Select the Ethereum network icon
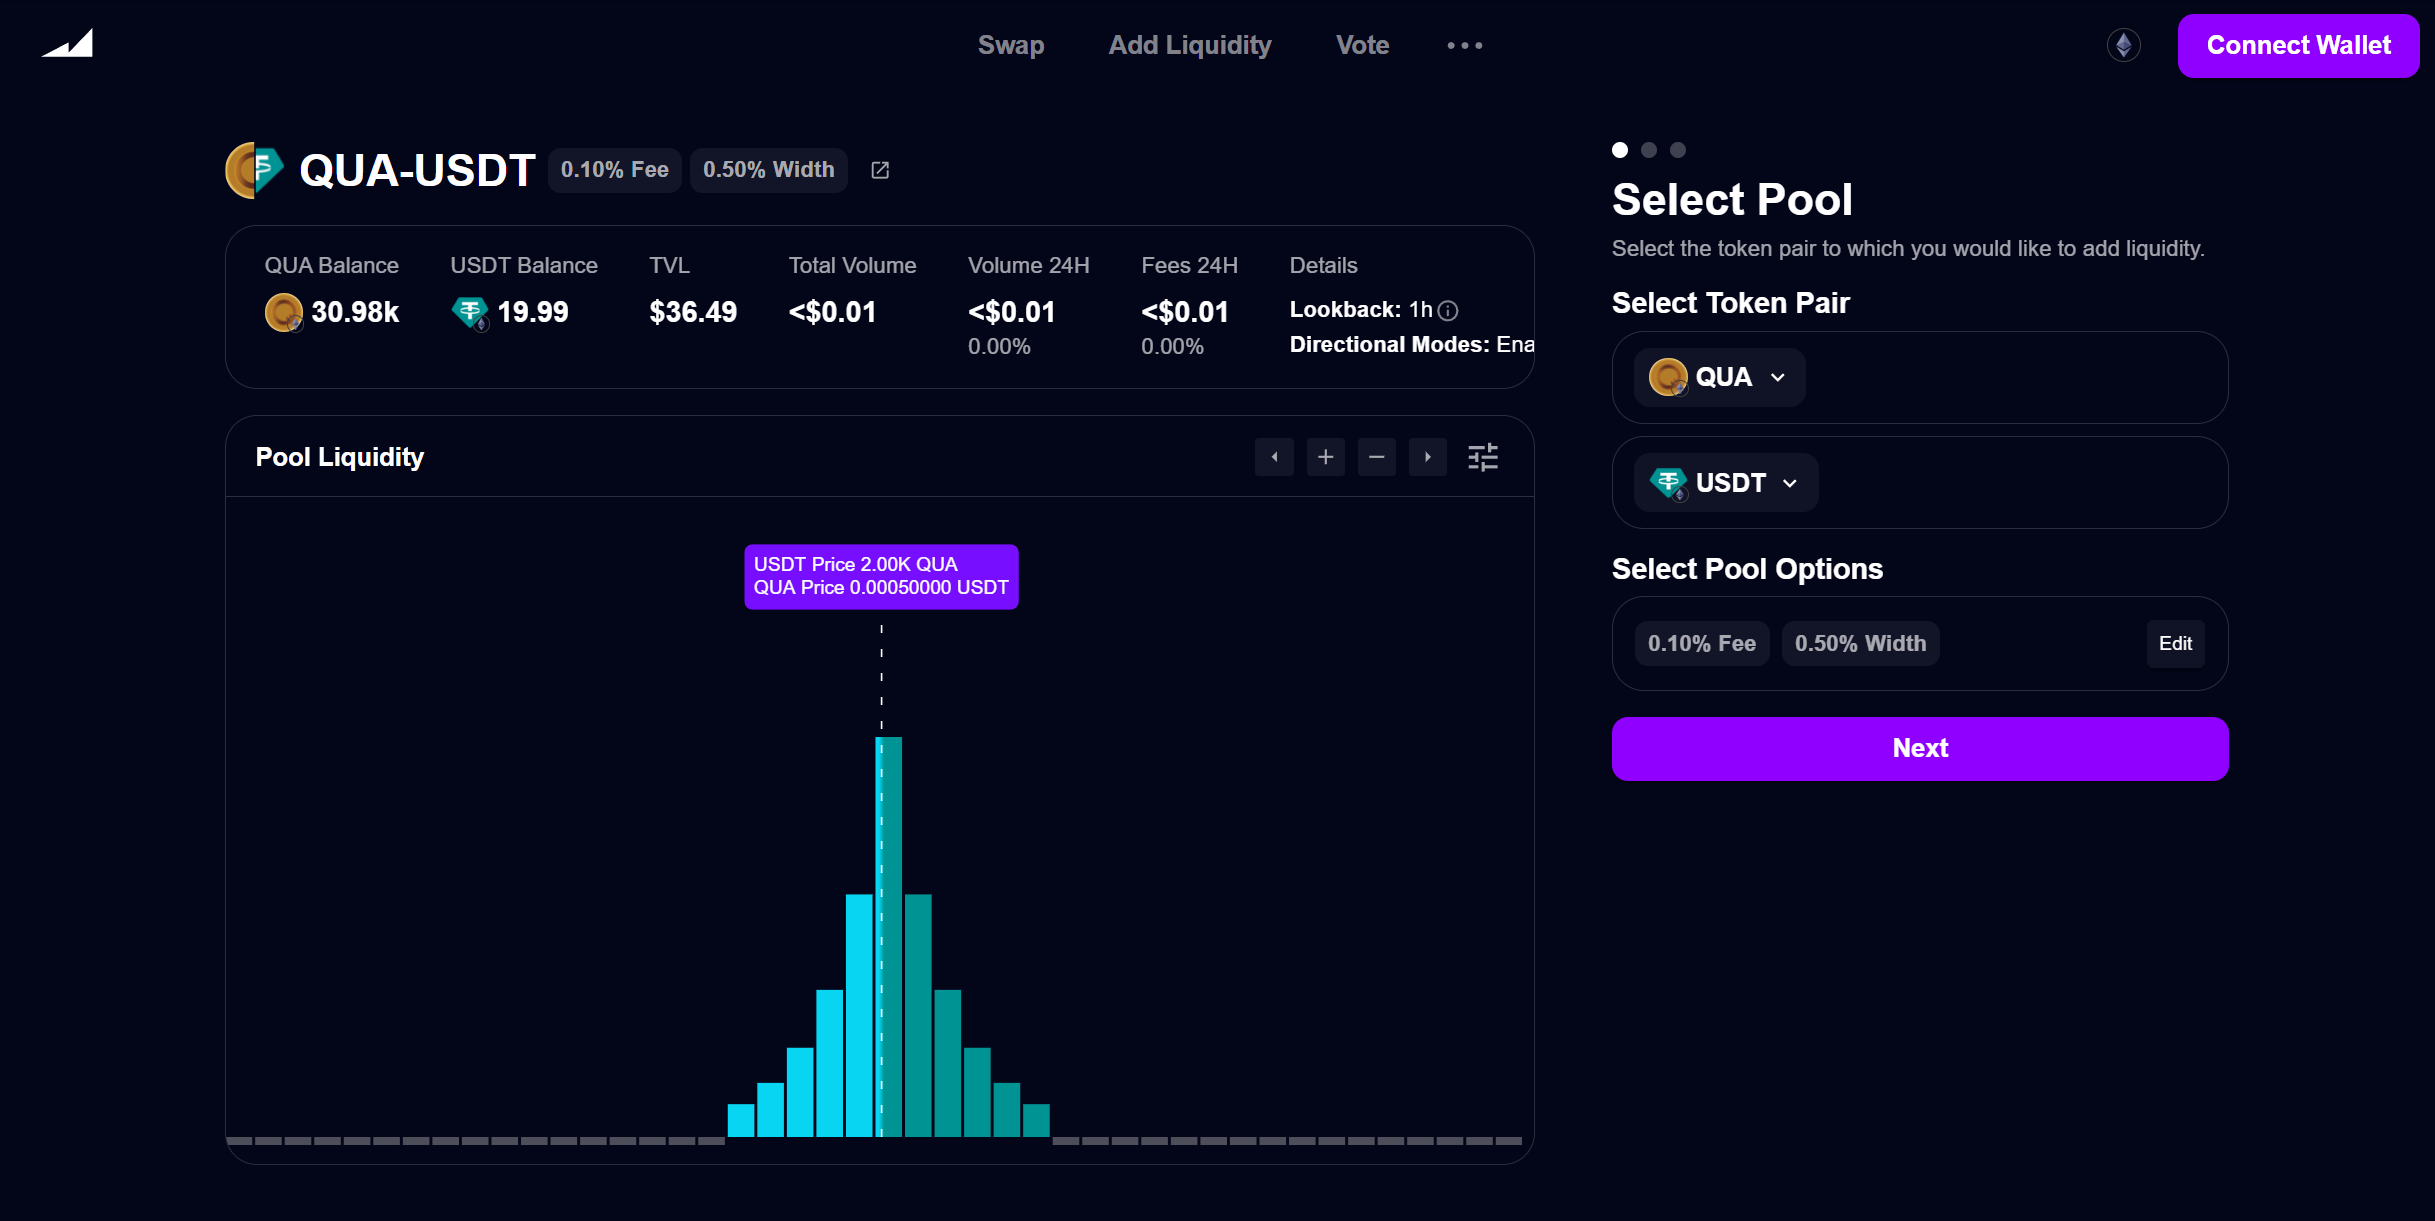 pos(2125,45)
